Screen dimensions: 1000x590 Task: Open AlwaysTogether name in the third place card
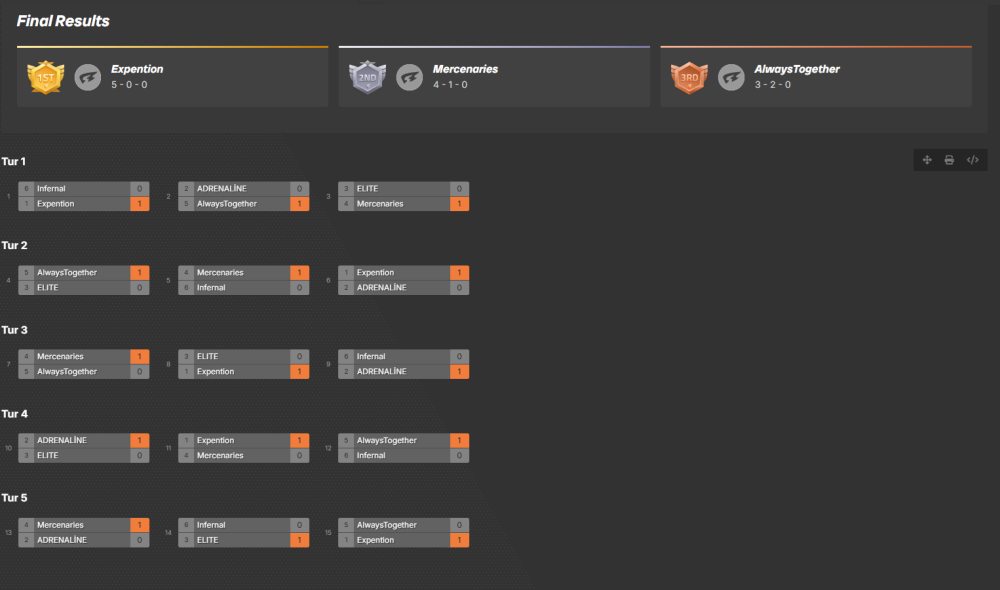797,69
